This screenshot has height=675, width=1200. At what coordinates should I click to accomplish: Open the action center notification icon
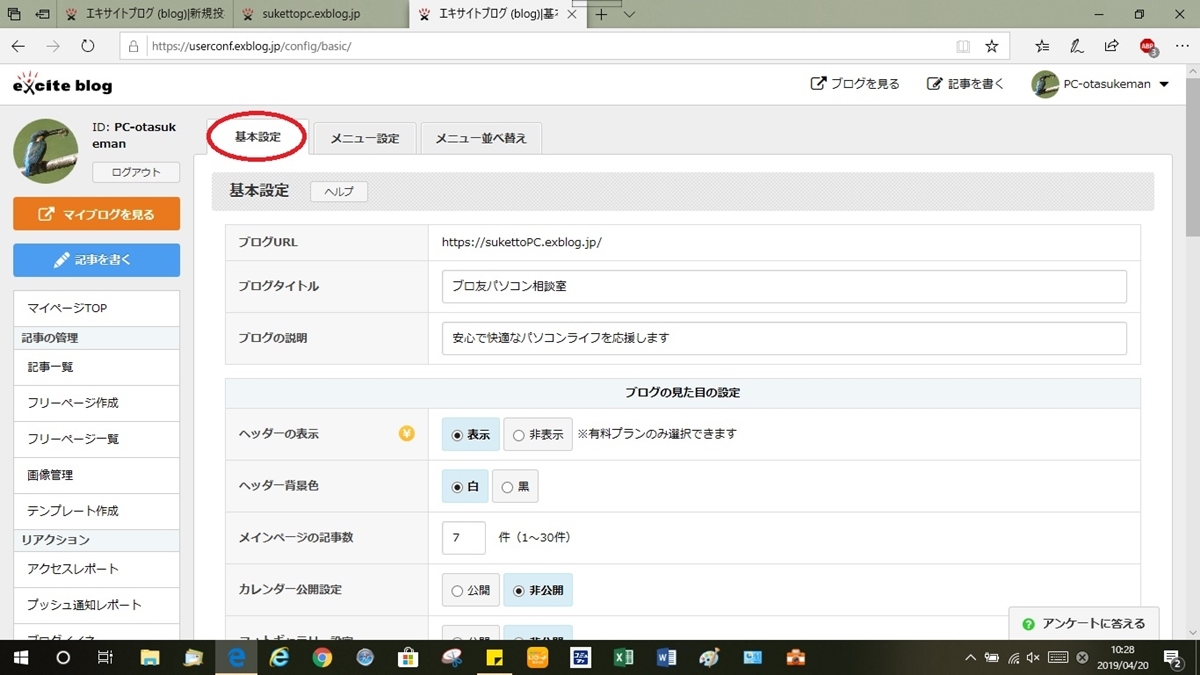[1175, 658]
